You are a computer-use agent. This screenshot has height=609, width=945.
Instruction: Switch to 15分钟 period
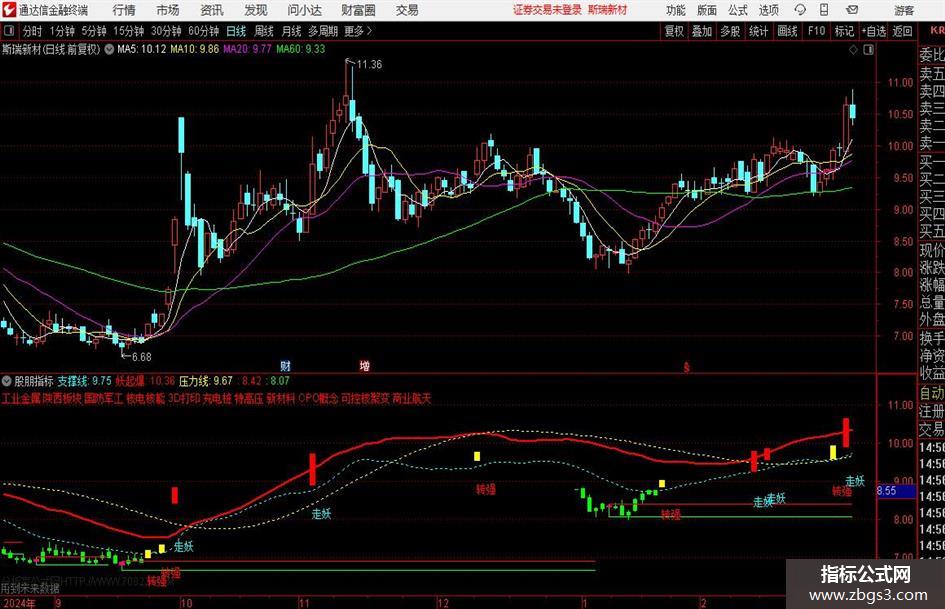click(x=128, y=31)
